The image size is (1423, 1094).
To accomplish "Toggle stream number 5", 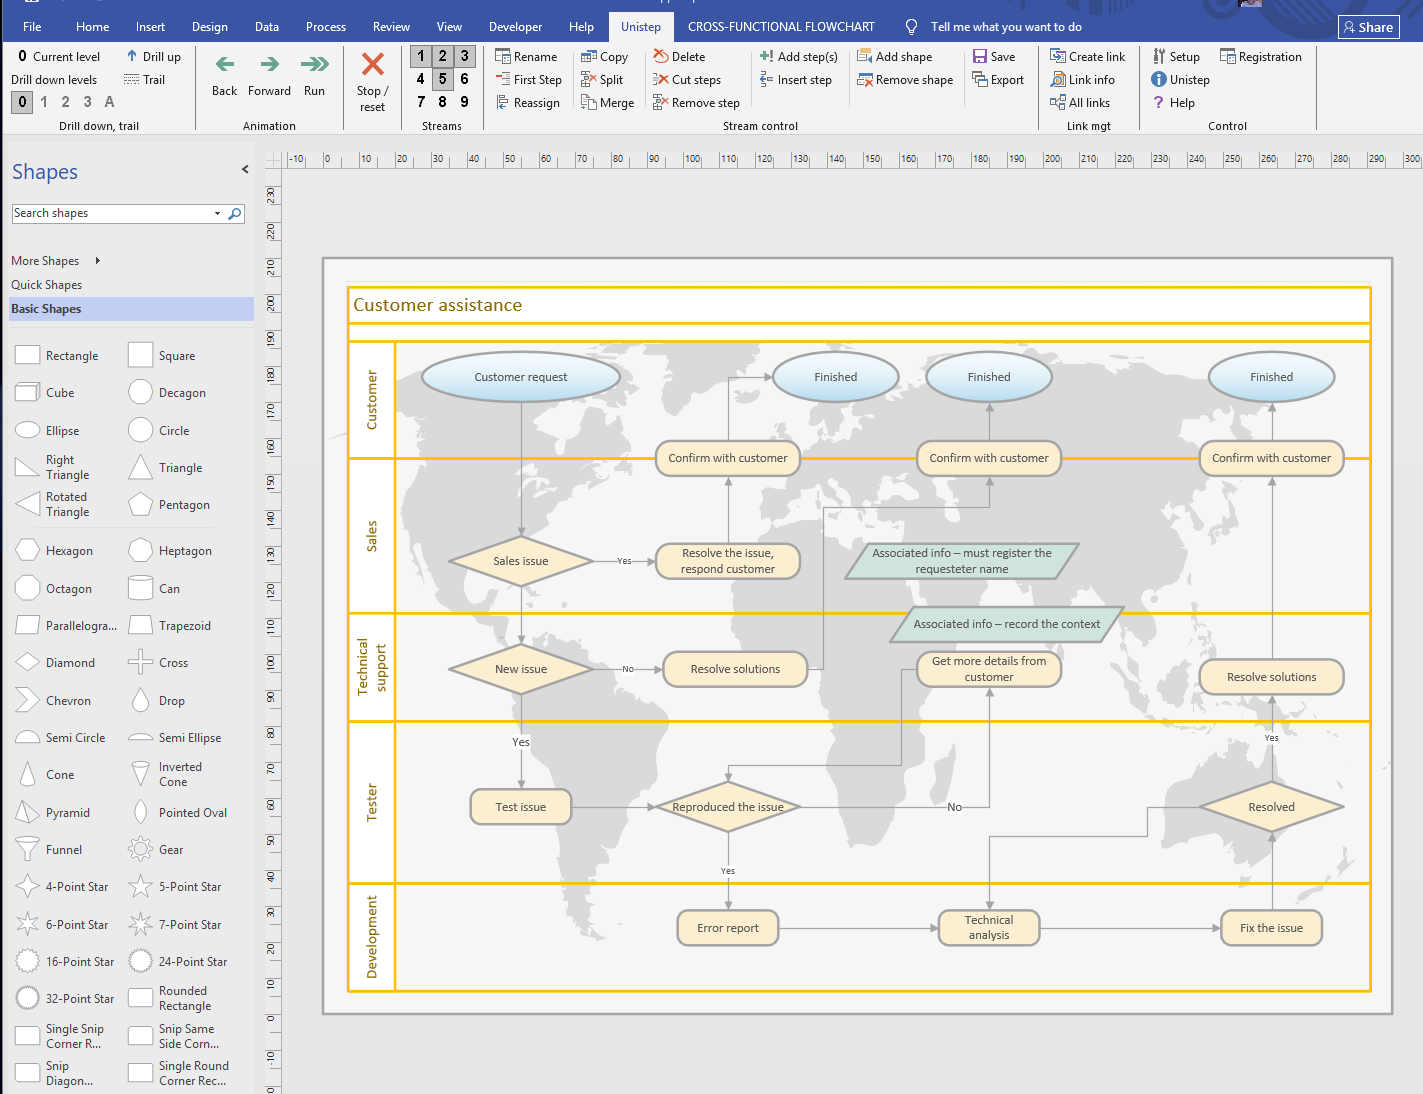I will pos(442,79).
